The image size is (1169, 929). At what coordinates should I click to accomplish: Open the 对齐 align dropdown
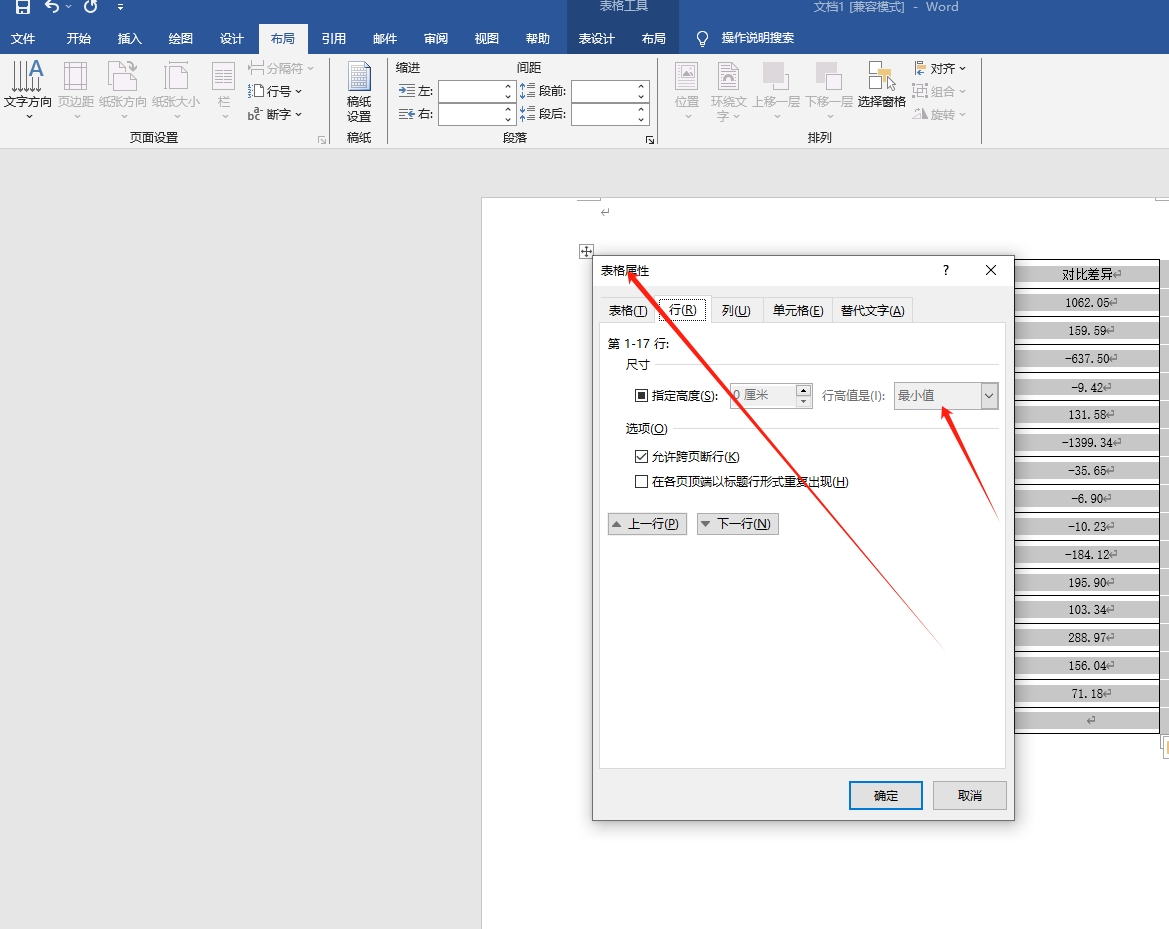[939, 68]
